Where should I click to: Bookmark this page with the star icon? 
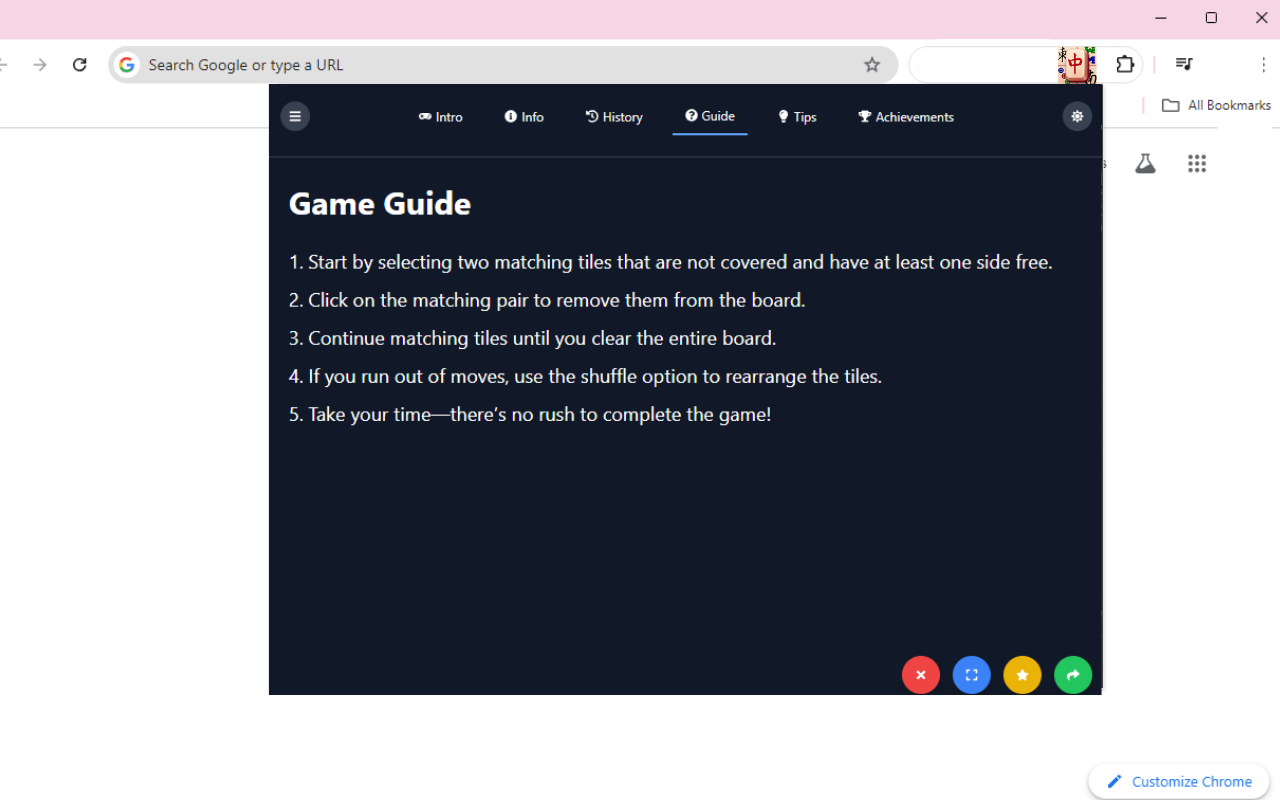point(872,65)
